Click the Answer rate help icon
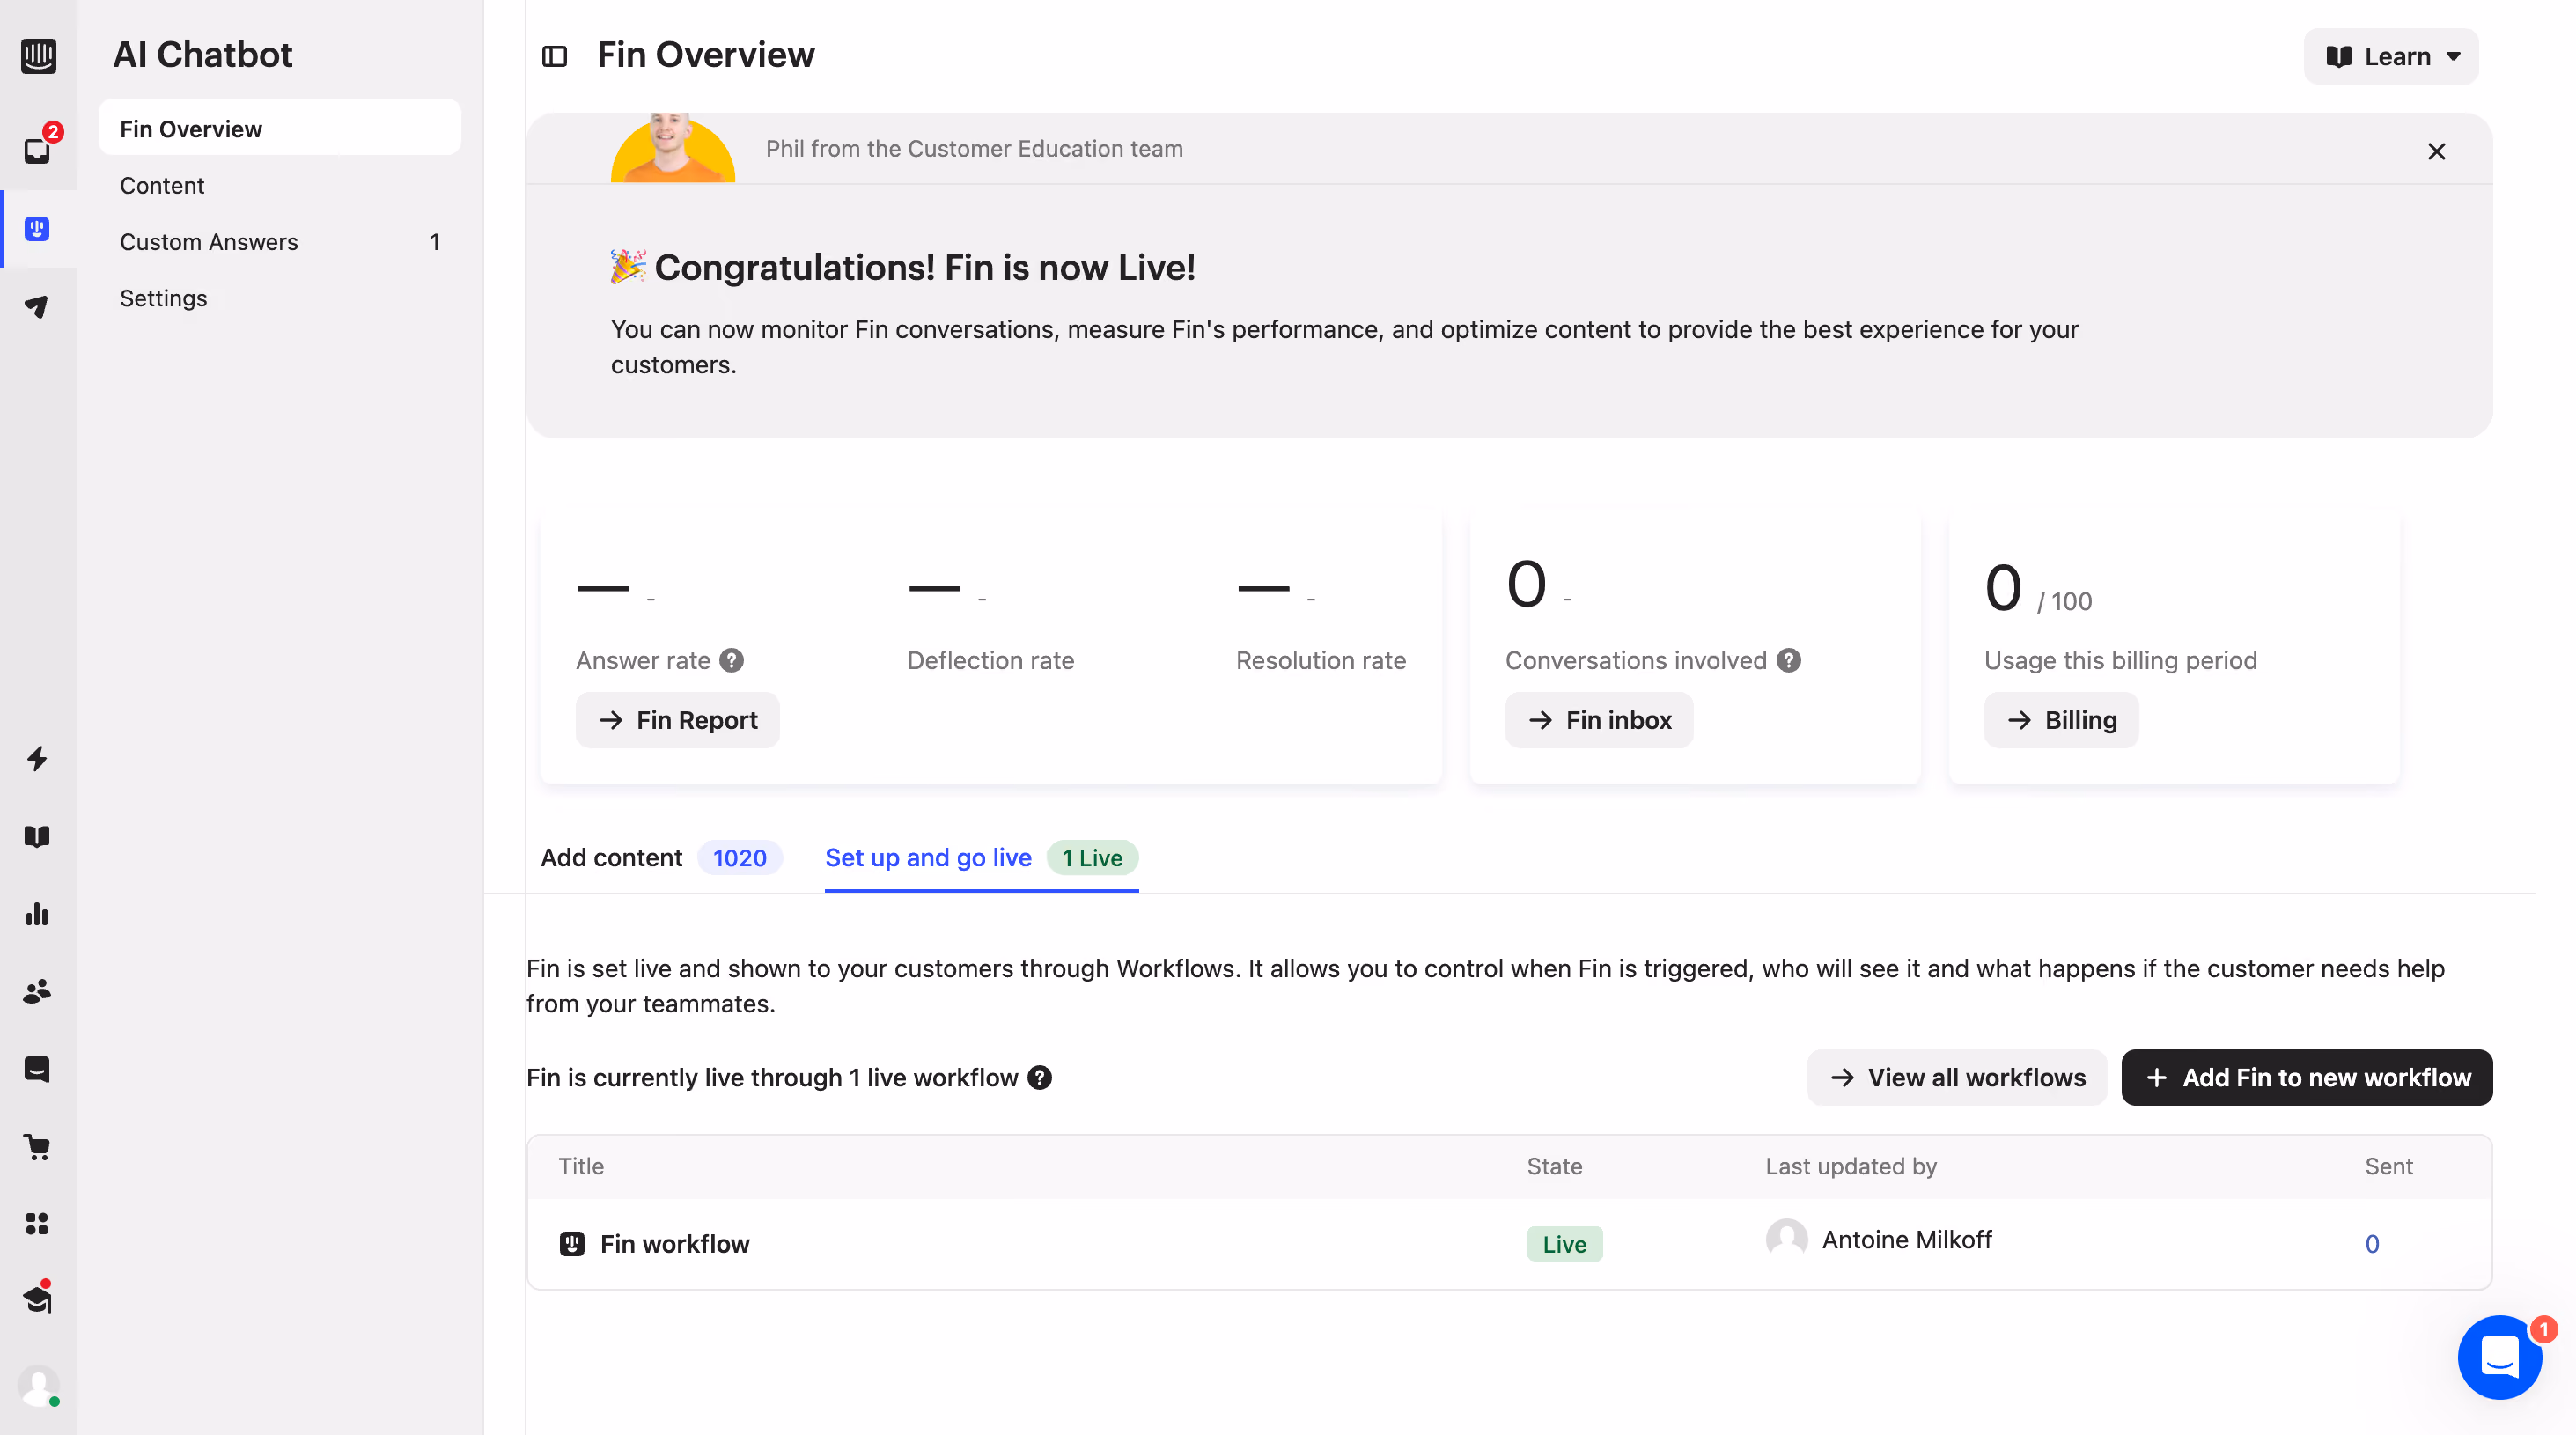Image resolution: width=2576 pixels, height=1435 pixels. tap(732, 660)
